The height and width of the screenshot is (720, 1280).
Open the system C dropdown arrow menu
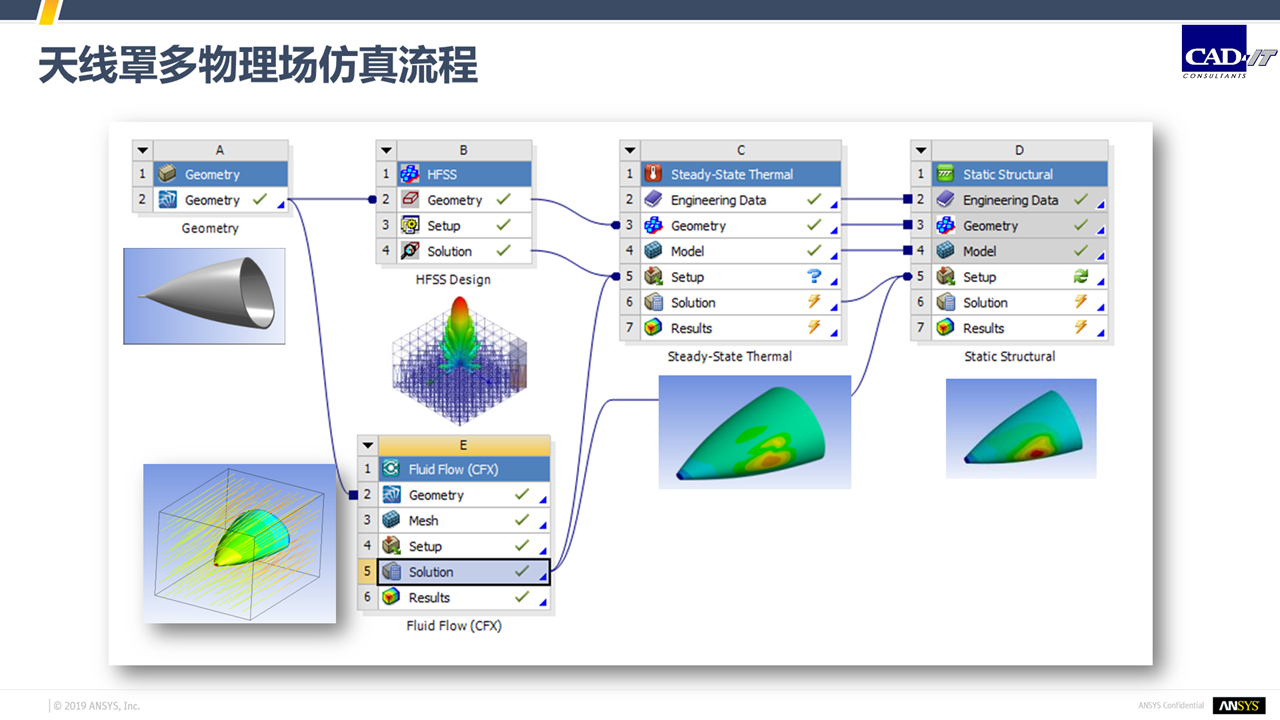point(630,150)
